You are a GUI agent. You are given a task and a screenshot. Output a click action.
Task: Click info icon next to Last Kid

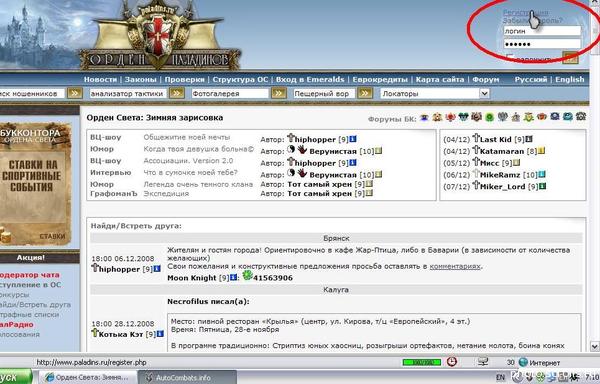tap(529, 139)
